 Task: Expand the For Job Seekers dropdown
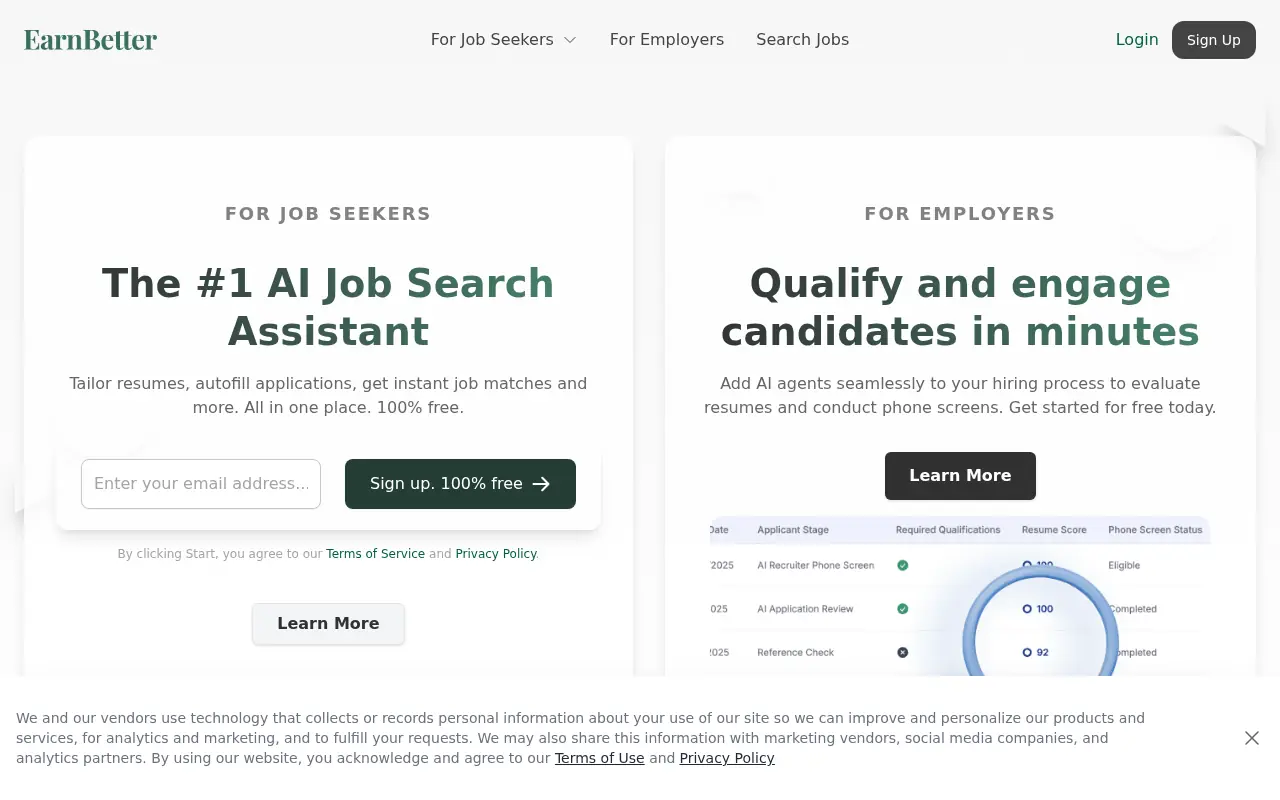[503, 39]
